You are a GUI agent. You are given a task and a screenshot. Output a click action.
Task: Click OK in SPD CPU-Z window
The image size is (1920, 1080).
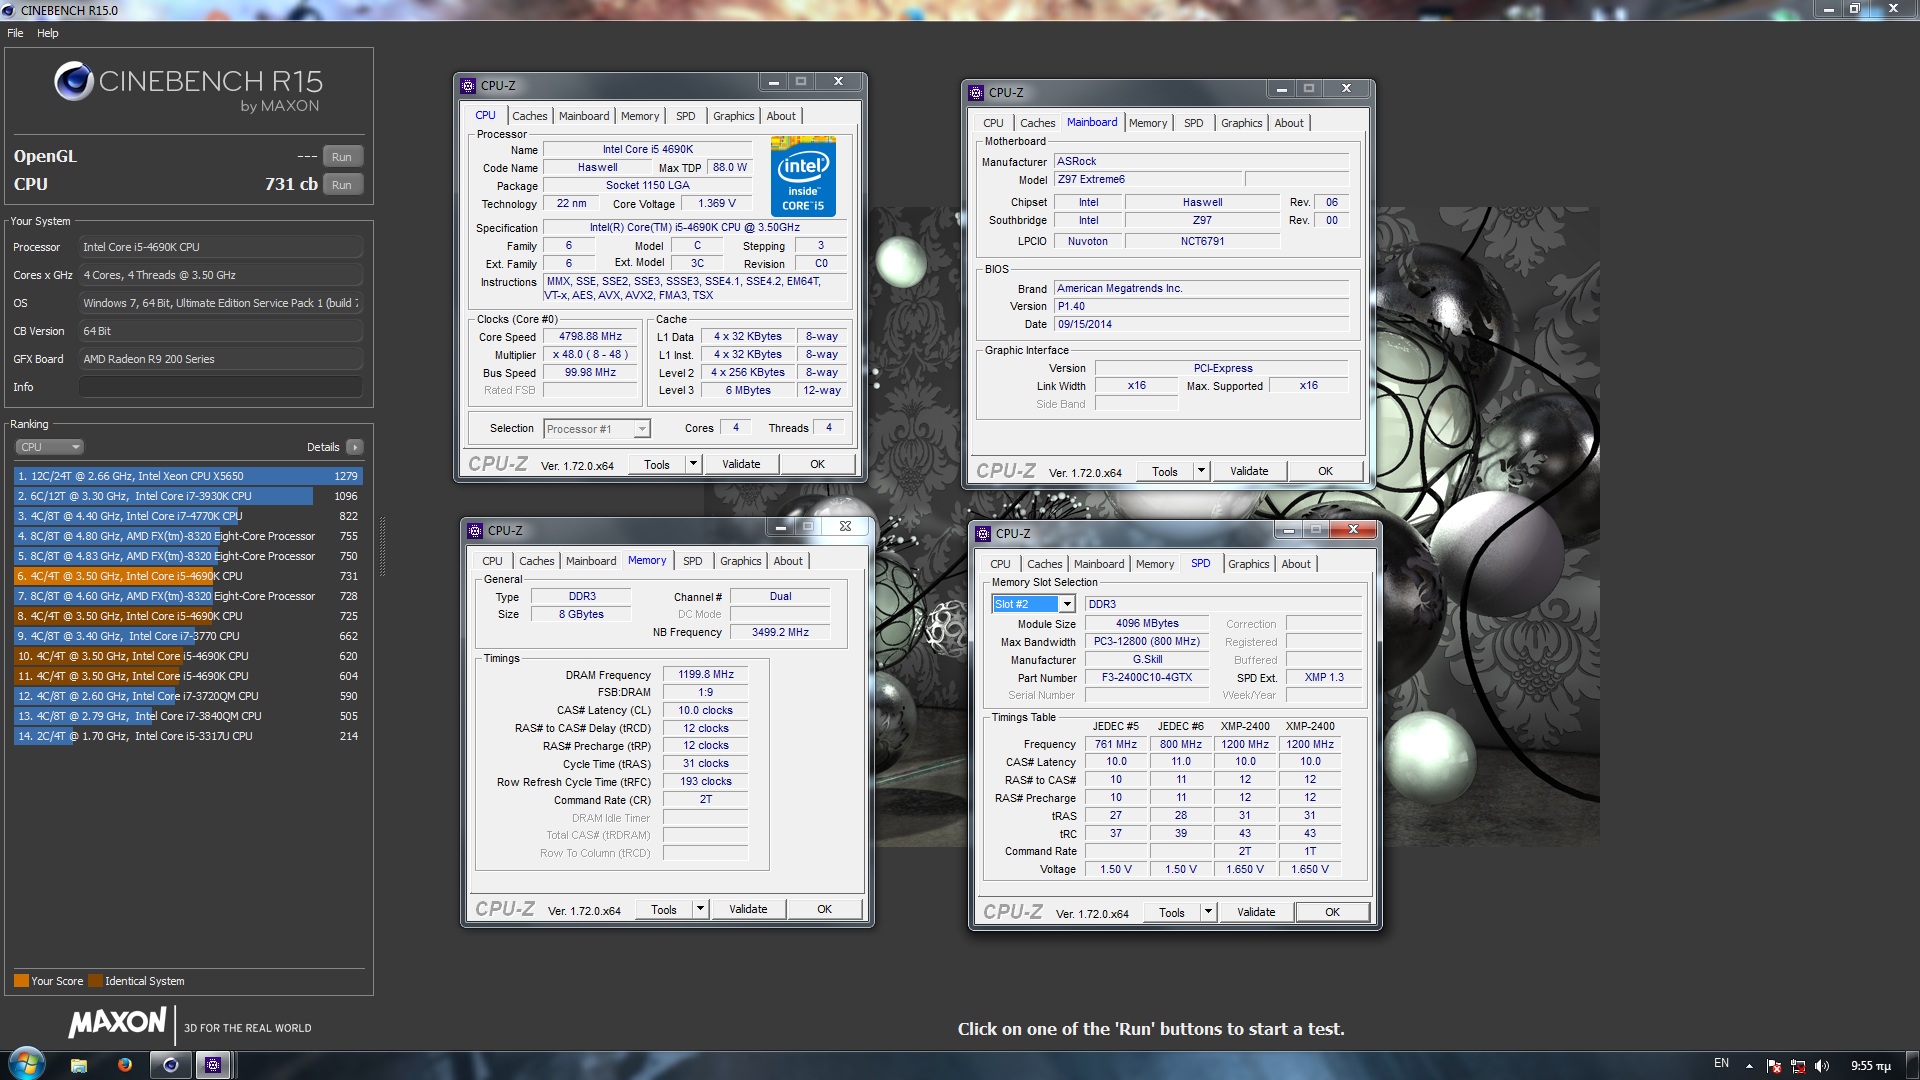point(1332,913)
